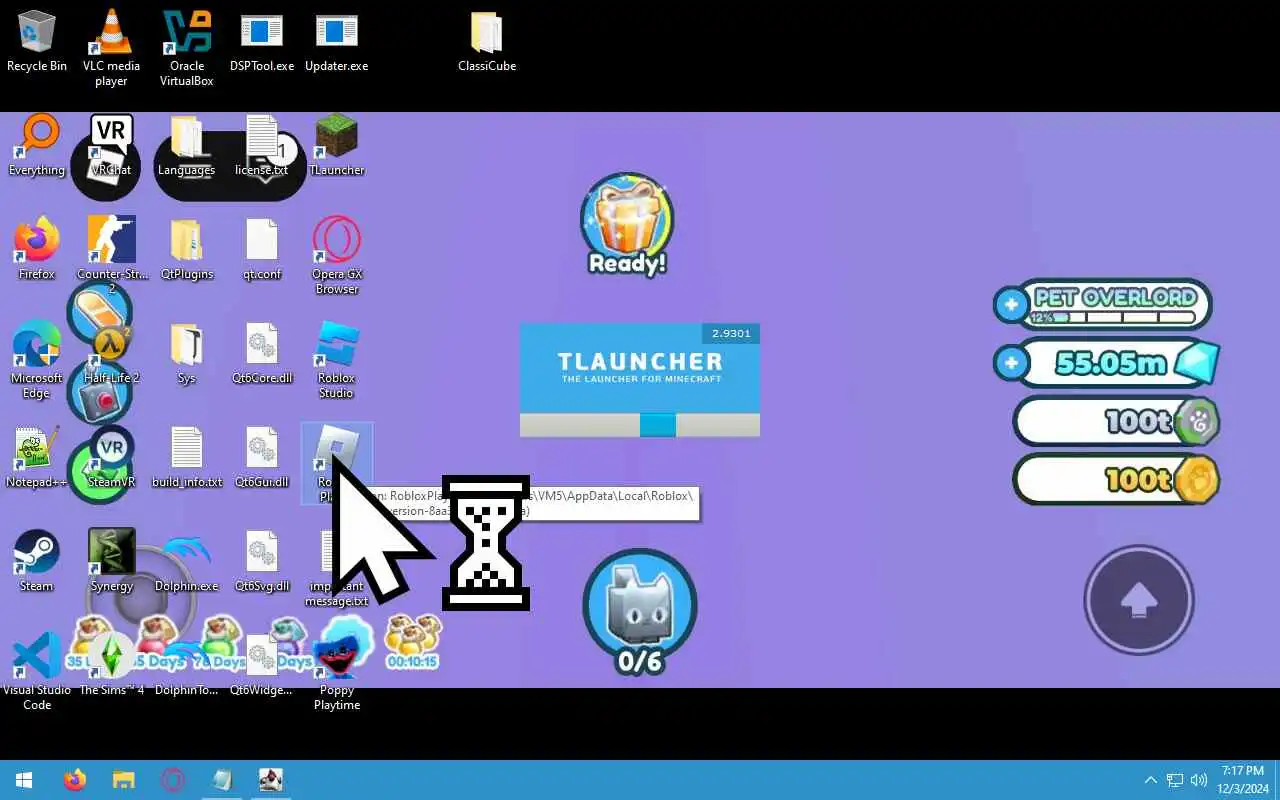Viewport: 1280px width, 800px height.
Task: Select Dolphin.exe on the desktop
Action: [x=186, y=562]
